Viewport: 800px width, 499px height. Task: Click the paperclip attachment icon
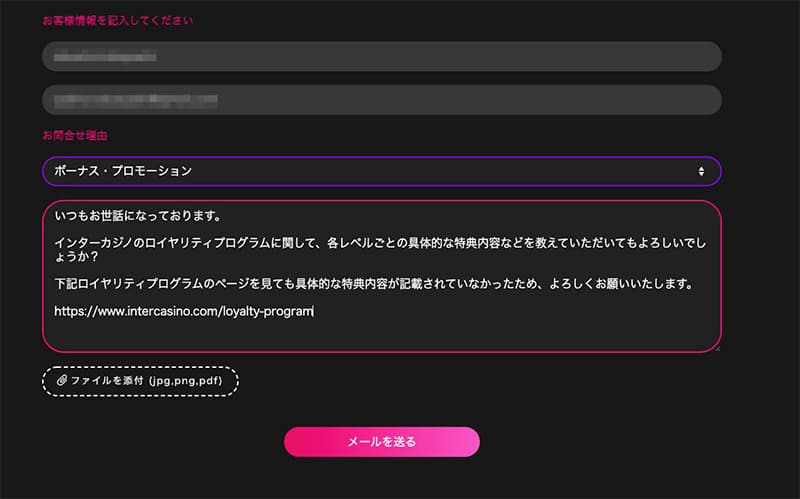point(62,380)
